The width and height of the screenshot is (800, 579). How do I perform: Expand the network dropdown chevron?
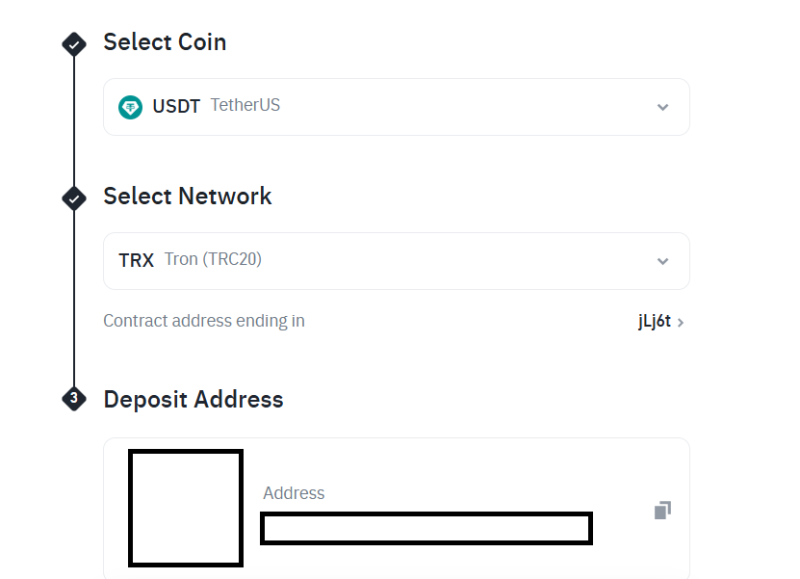pos(662,261)
